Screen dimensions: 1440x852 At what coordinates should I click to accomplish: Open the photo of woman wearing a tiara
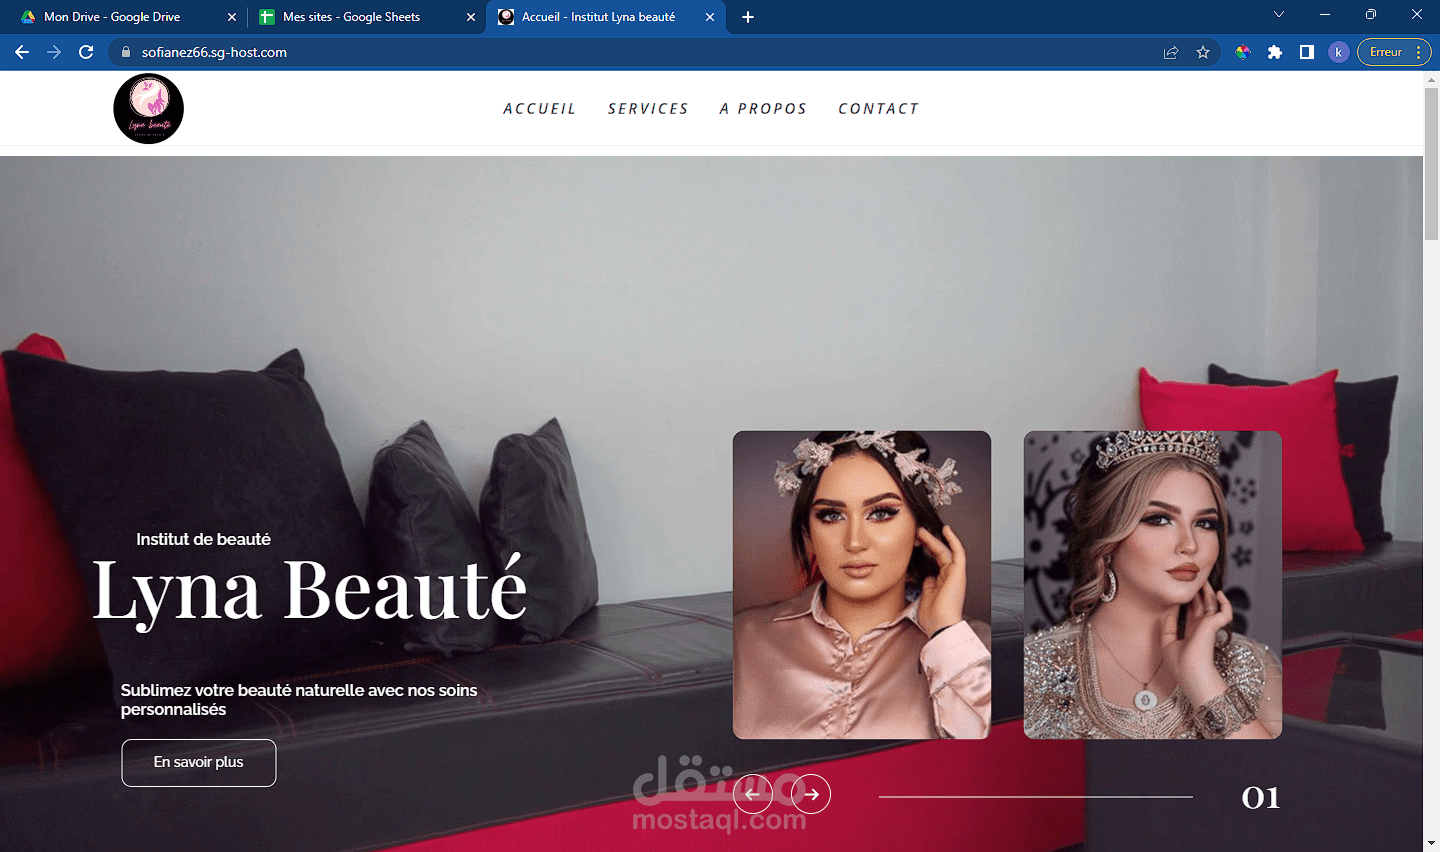pos(1153,585)
